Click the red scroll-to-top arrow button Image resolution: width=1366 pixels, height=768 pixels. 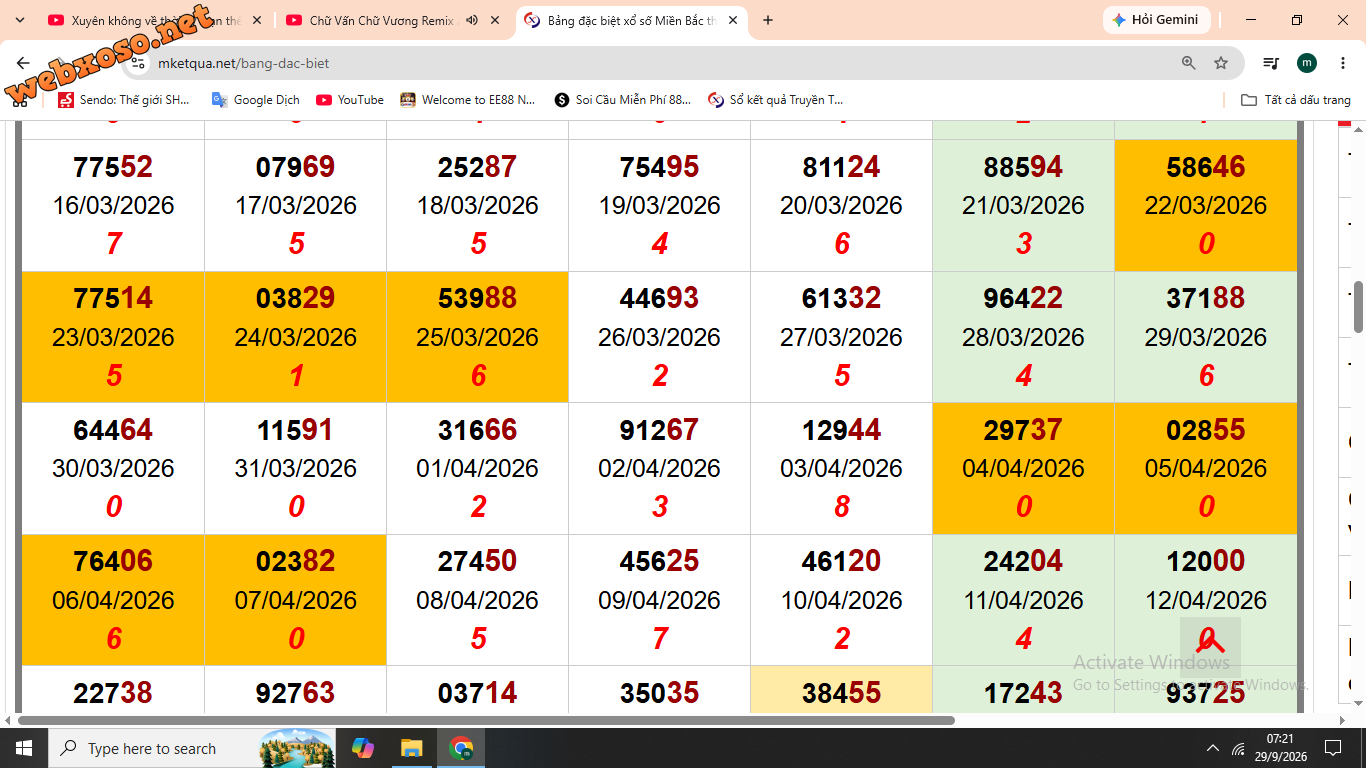click(x=1210, y=645)
